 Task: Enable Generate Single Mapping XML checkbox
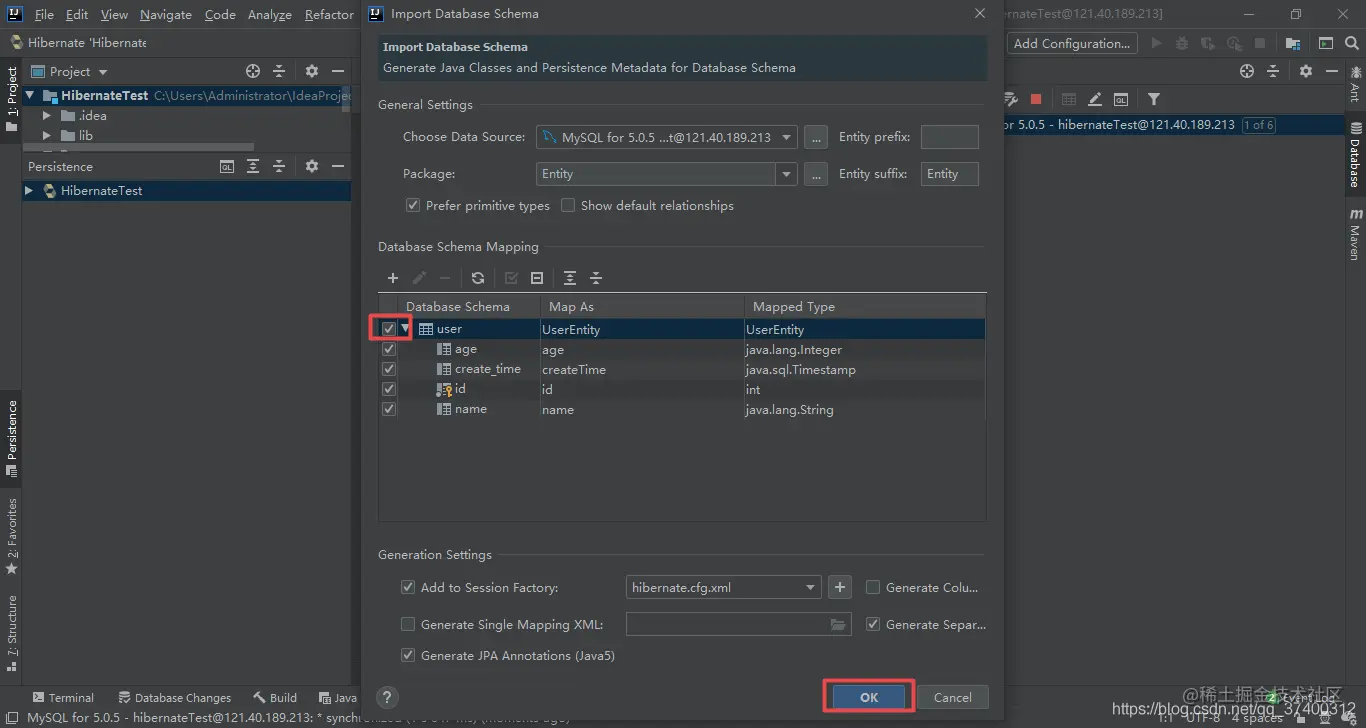click(x=407, y=625)
